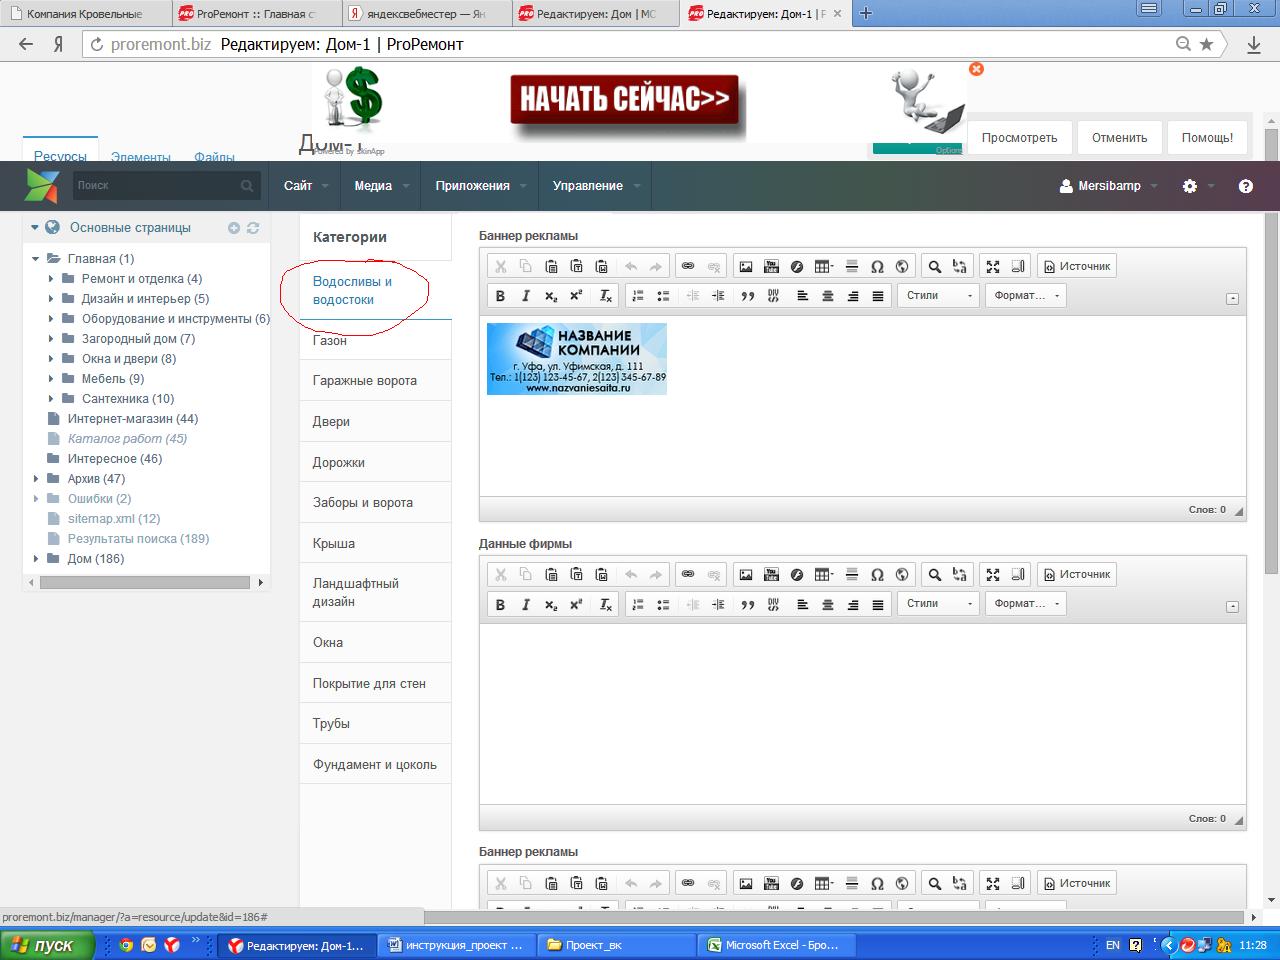Insert image in Данные фирмы editor
1280x960 pixels.
coord(746,574)
